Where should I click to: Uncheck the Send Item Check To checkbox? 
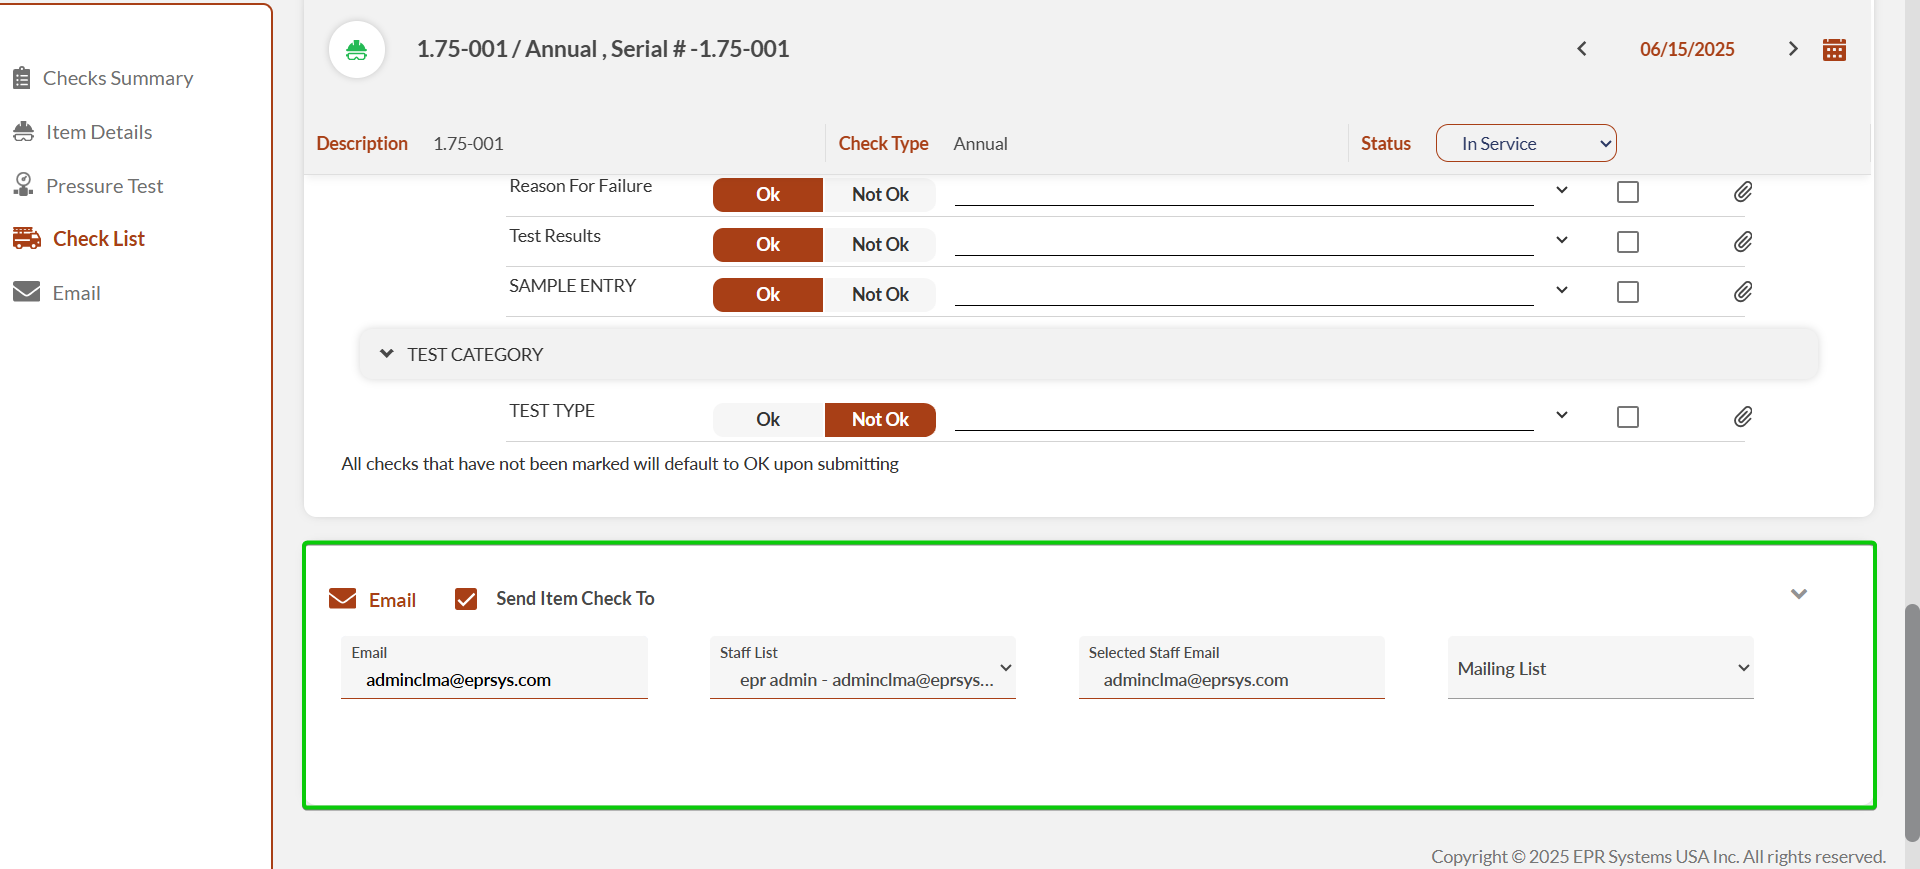click(x=466, y=599)
